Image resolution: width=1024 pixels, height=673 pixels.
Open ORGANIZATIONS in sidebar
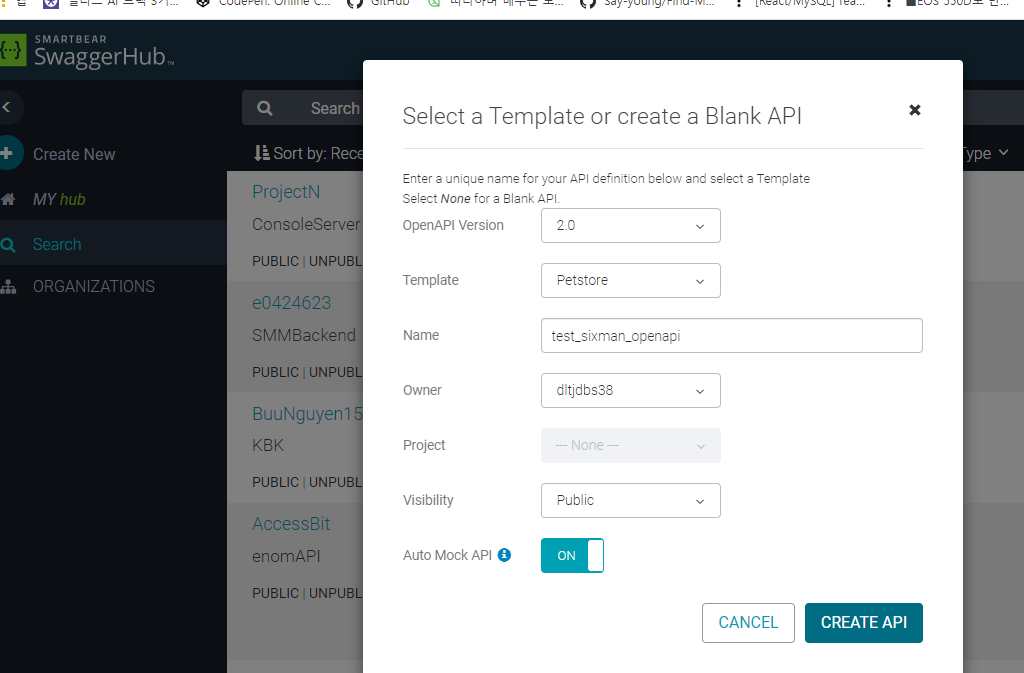[x=93, y=286]
